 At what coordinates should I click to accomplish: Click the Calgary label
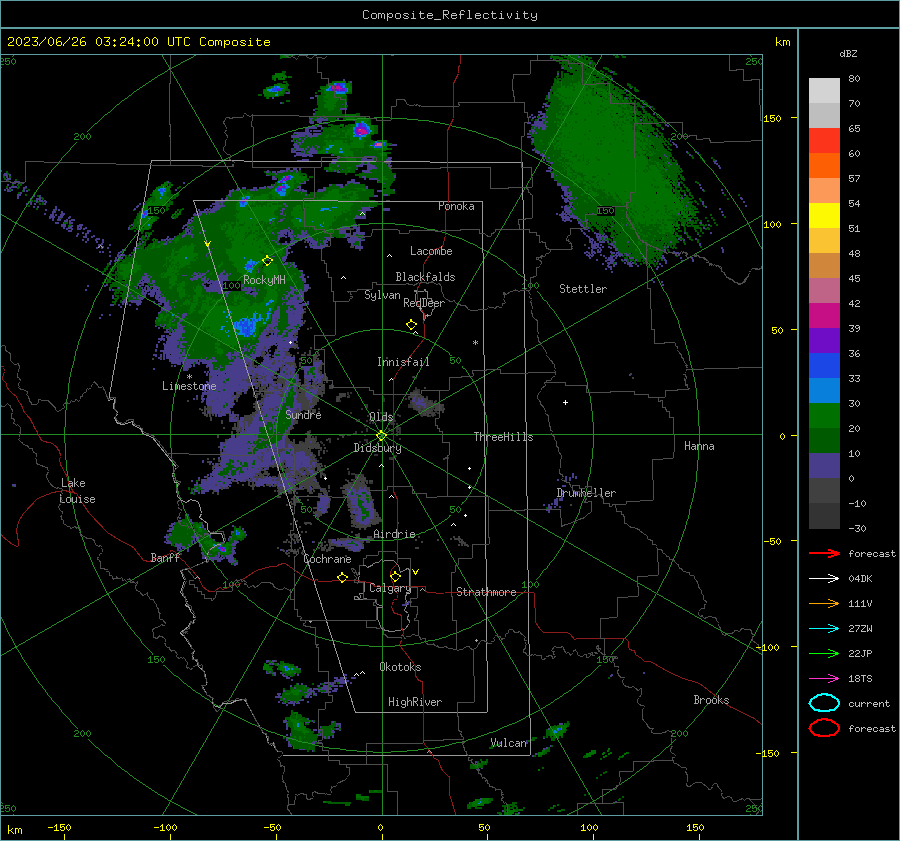(390, 588)
